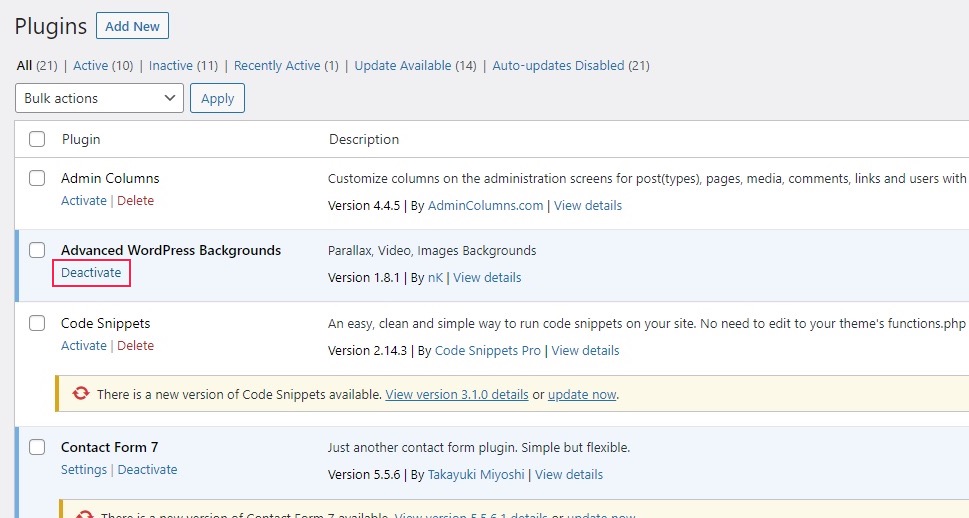The width and height of the screenshot is (969, 518).
Task: Open the Takayuki Miyoshi author link
Action: coord(476,475)
